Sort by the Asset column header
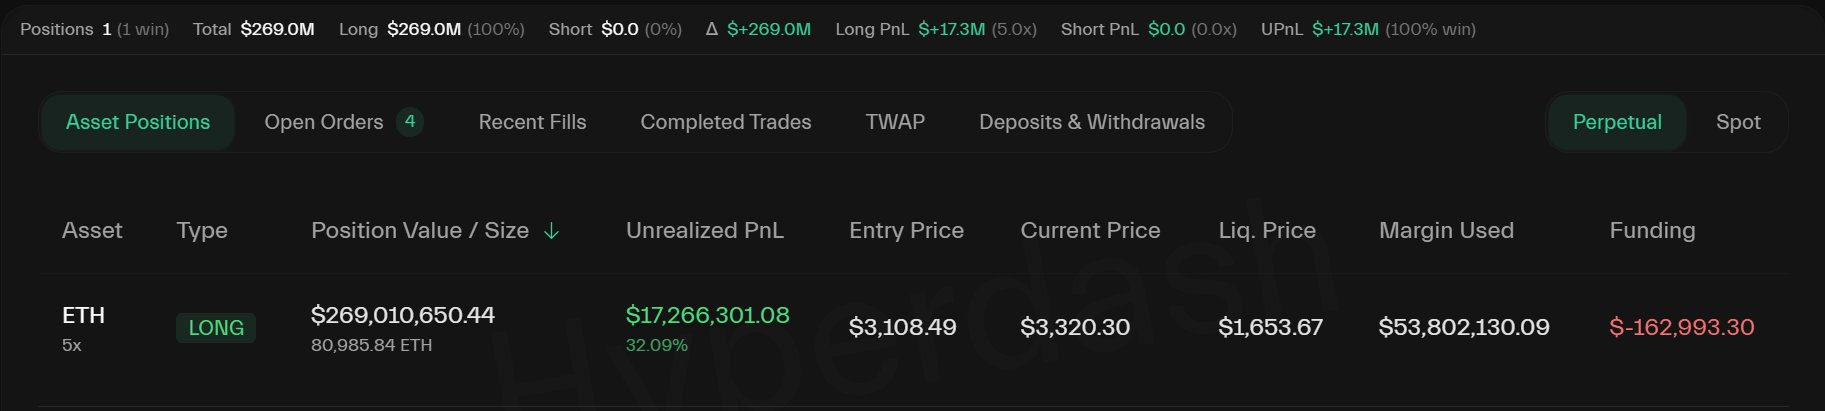 coord(92,231)
